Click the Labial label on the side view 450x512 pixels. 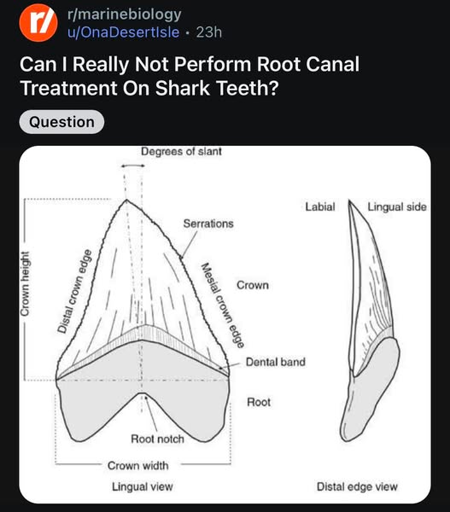pyautogui.click(x=320, y=207)
